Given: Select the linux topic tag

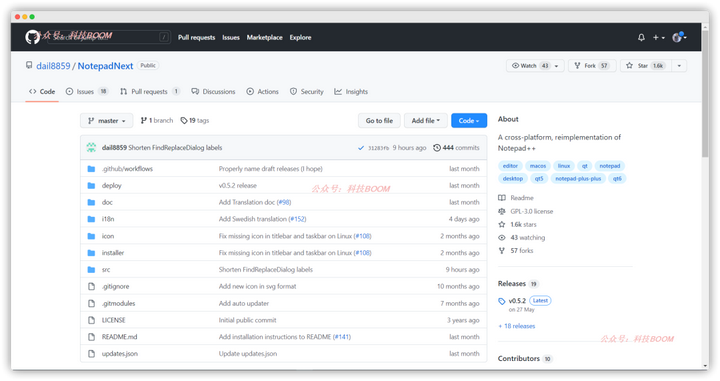Looking at the screenshot, I should click(564, 166).
